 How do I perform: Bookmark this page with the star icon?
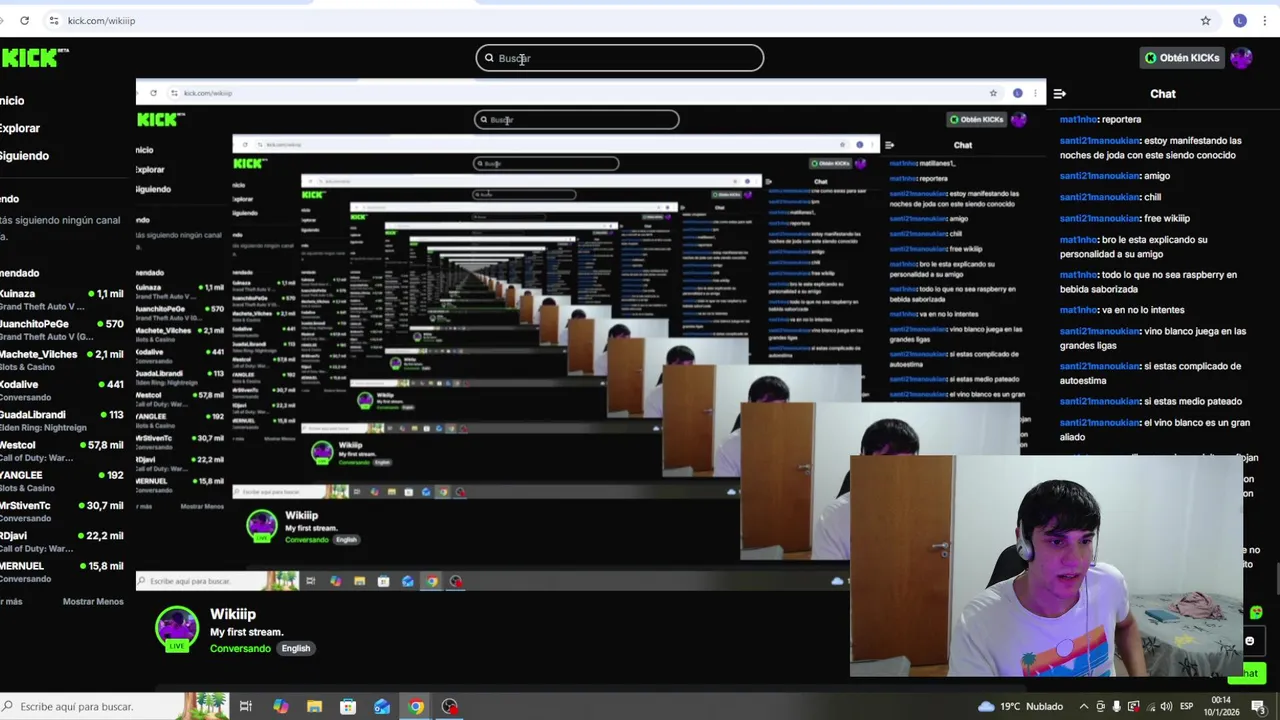(x=1205, y=20)
